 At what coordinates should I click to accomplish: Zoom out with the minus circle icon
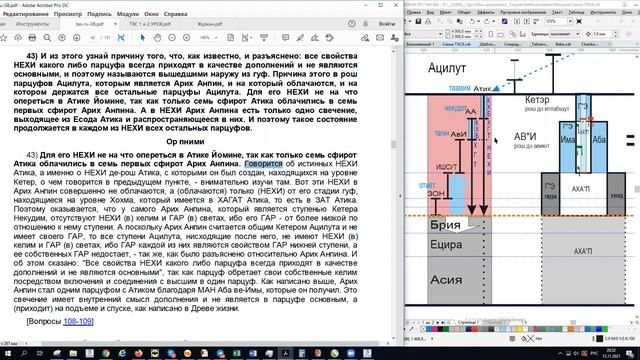pos(172,38)
